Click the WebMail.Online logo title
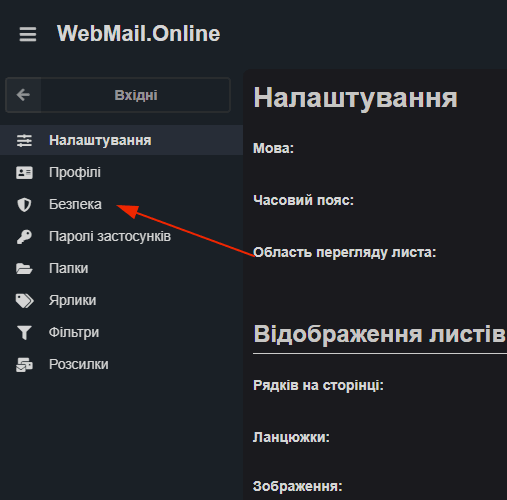 [x=138, y=34]
